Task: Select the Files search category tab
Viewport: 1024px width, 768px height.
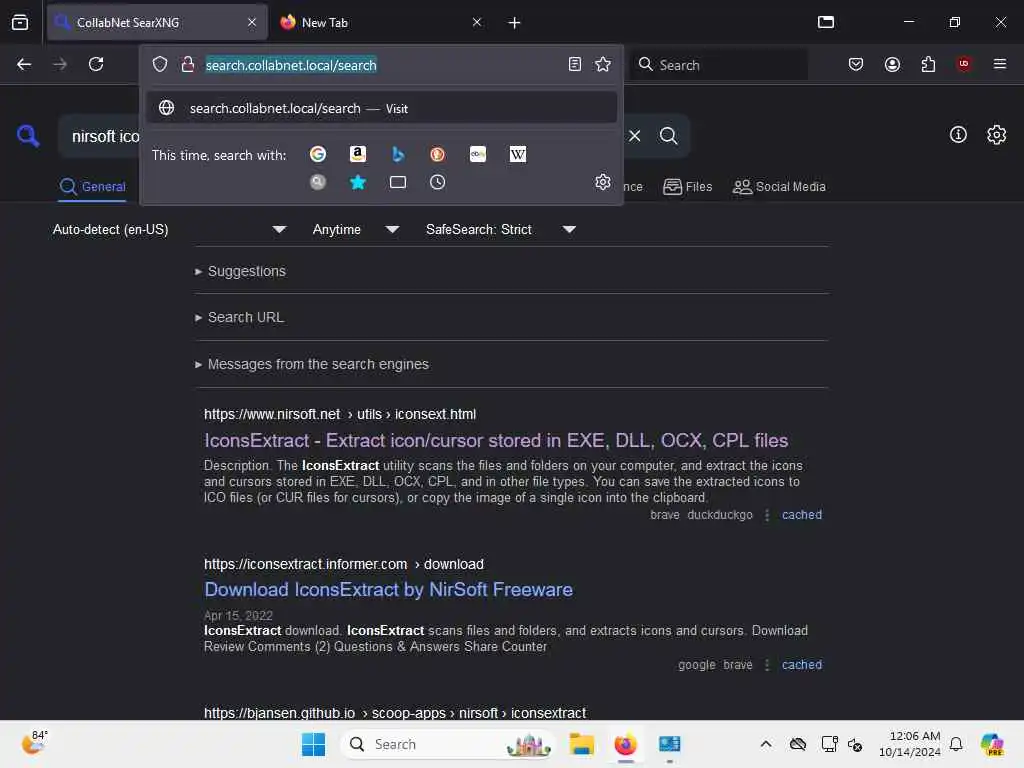Action: (688, 187)
